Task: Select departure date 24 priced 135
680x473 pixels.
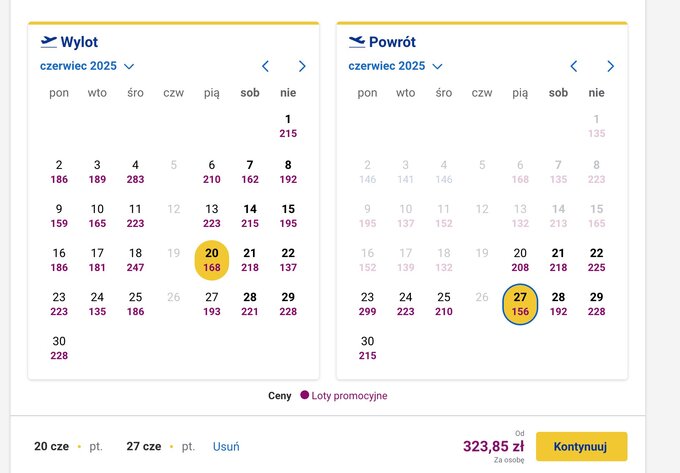Action: coord(97,304)
